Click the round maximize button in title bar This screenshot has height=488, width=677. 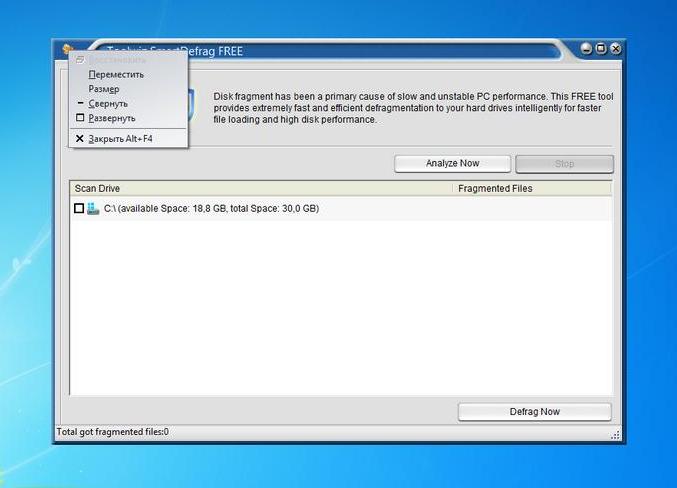[x=601, y=49]
